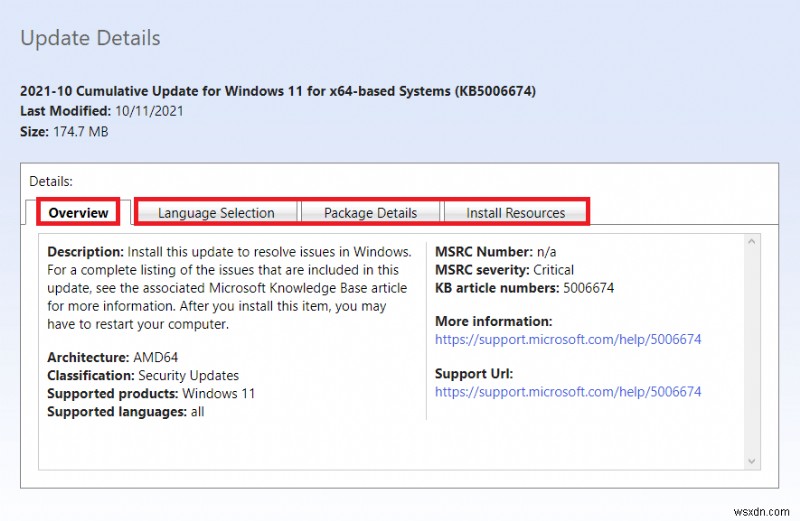The height and width of the screenshot is (521, 800).
Task: Click the Description paragraph text
Action: click(229, 288)
